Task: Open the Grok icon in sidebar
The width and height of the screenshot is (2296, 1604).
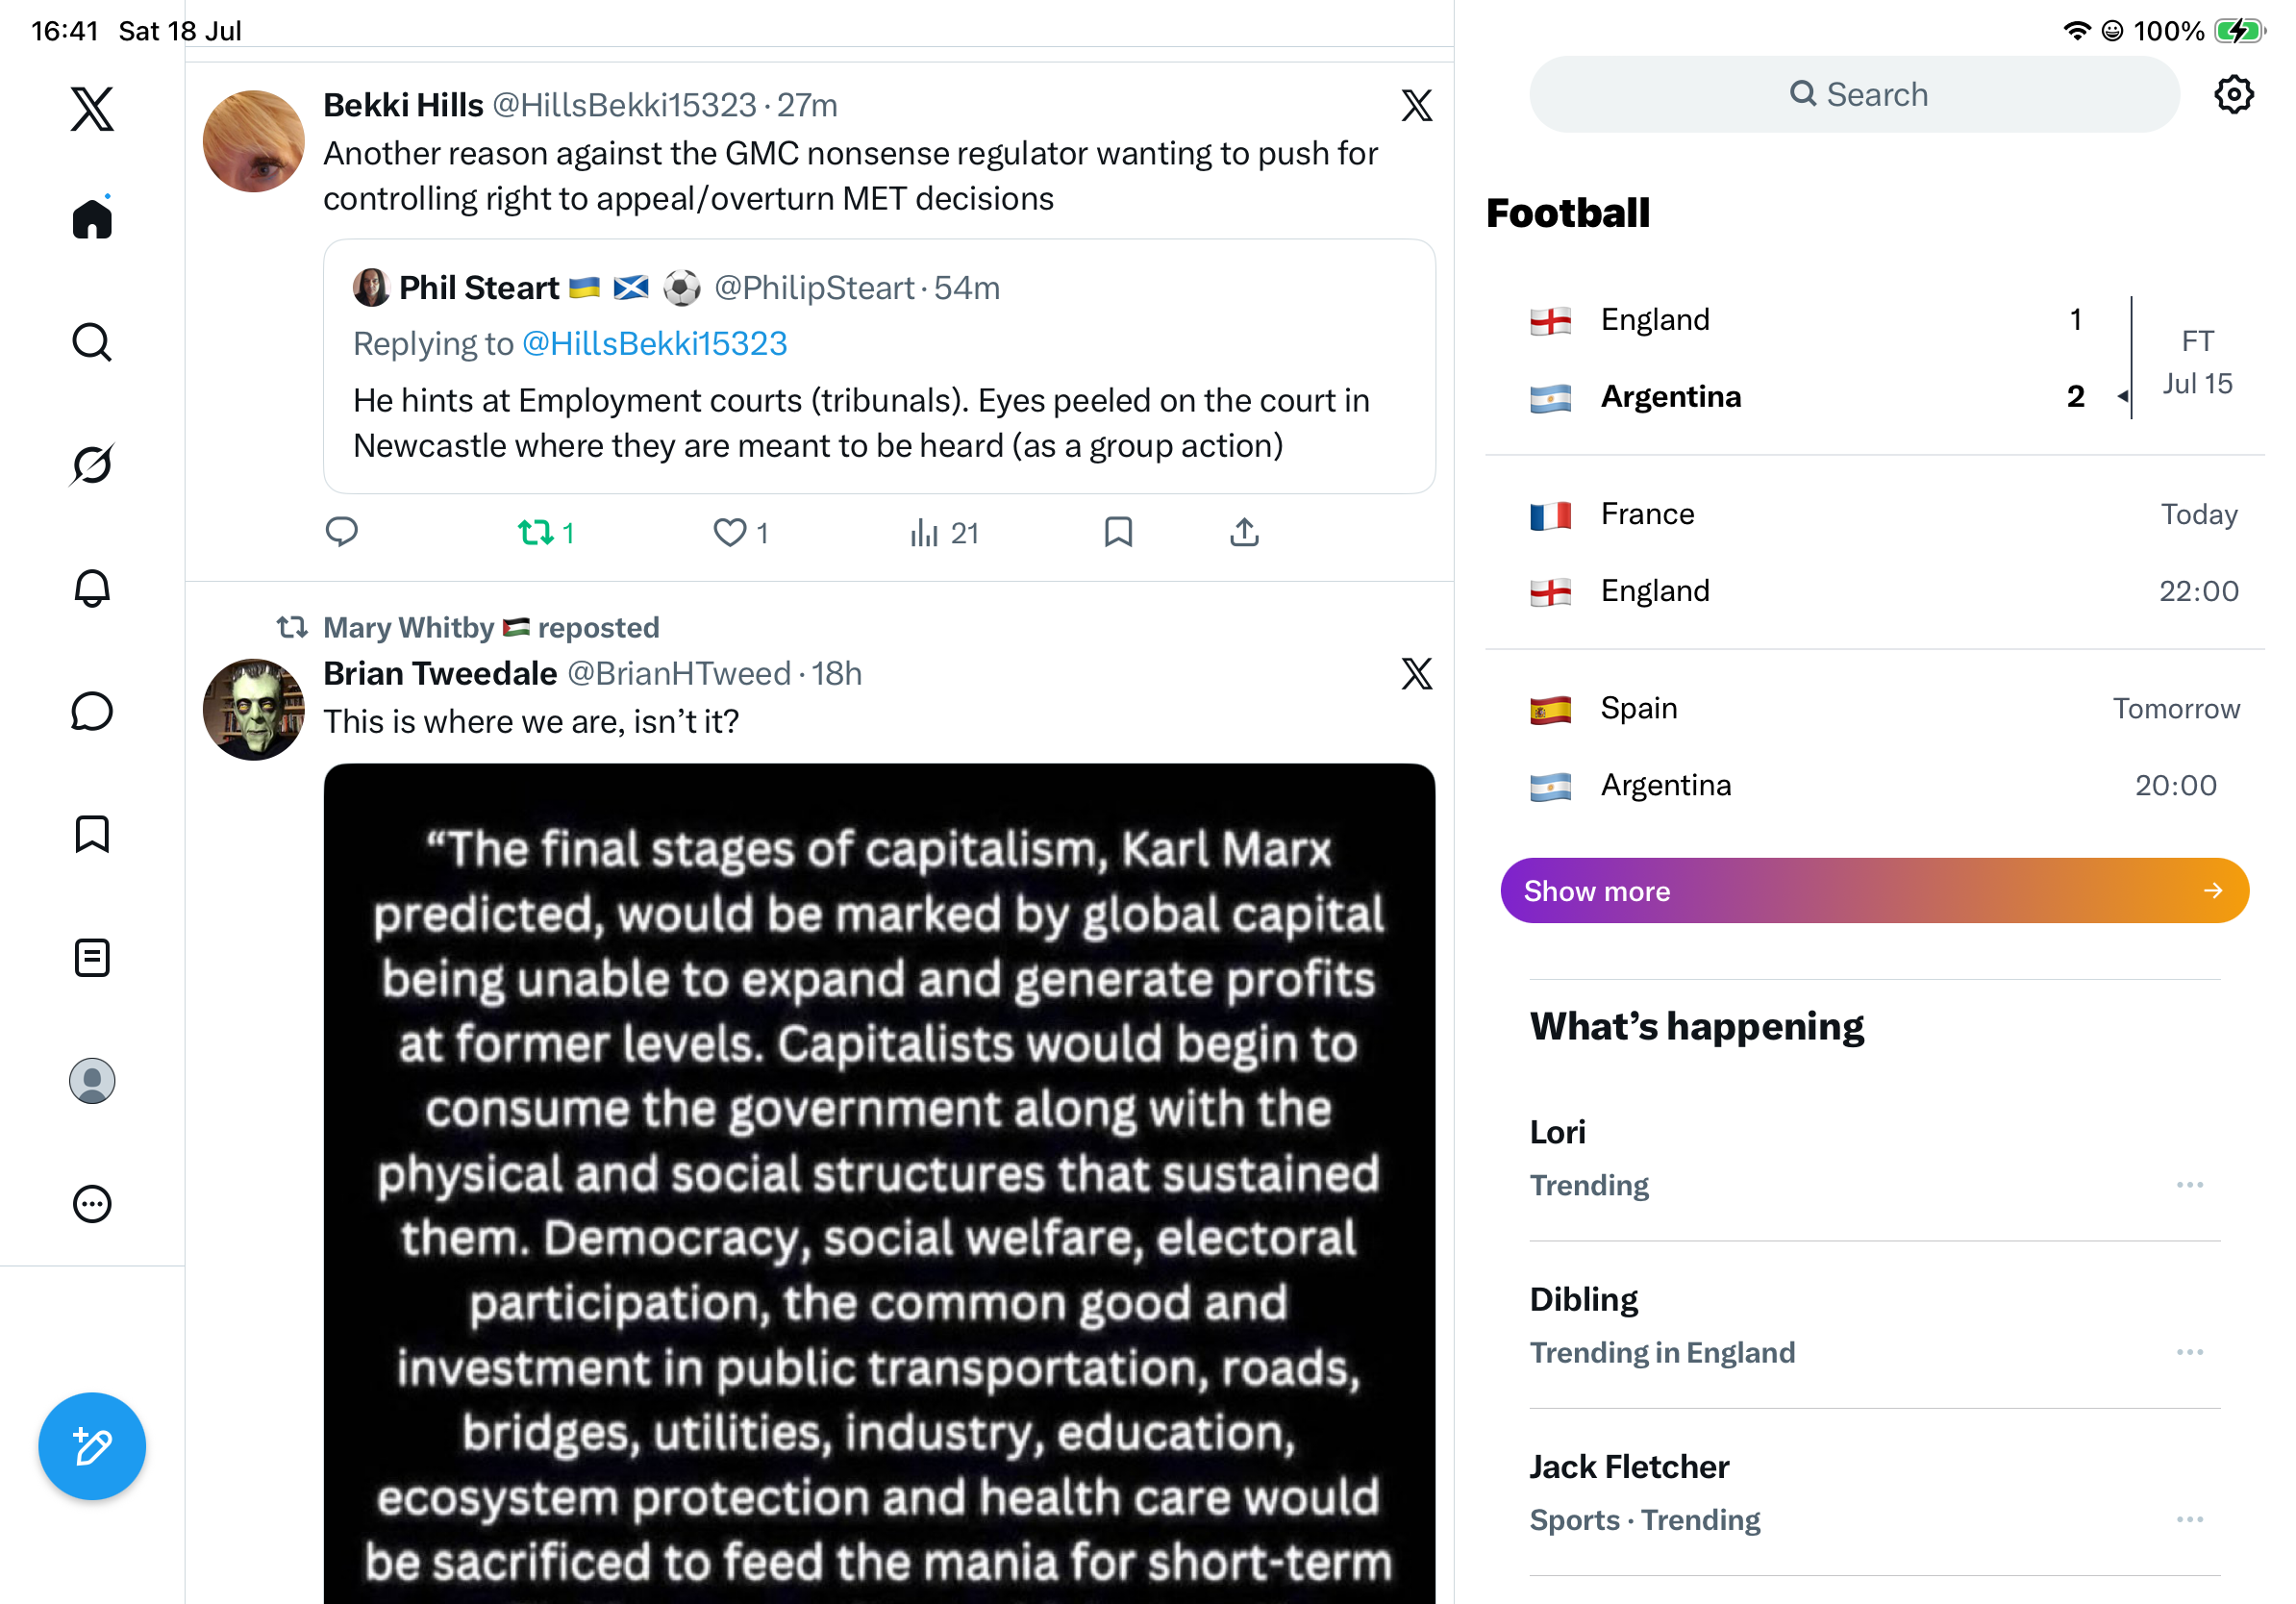Action: point(92,465)
